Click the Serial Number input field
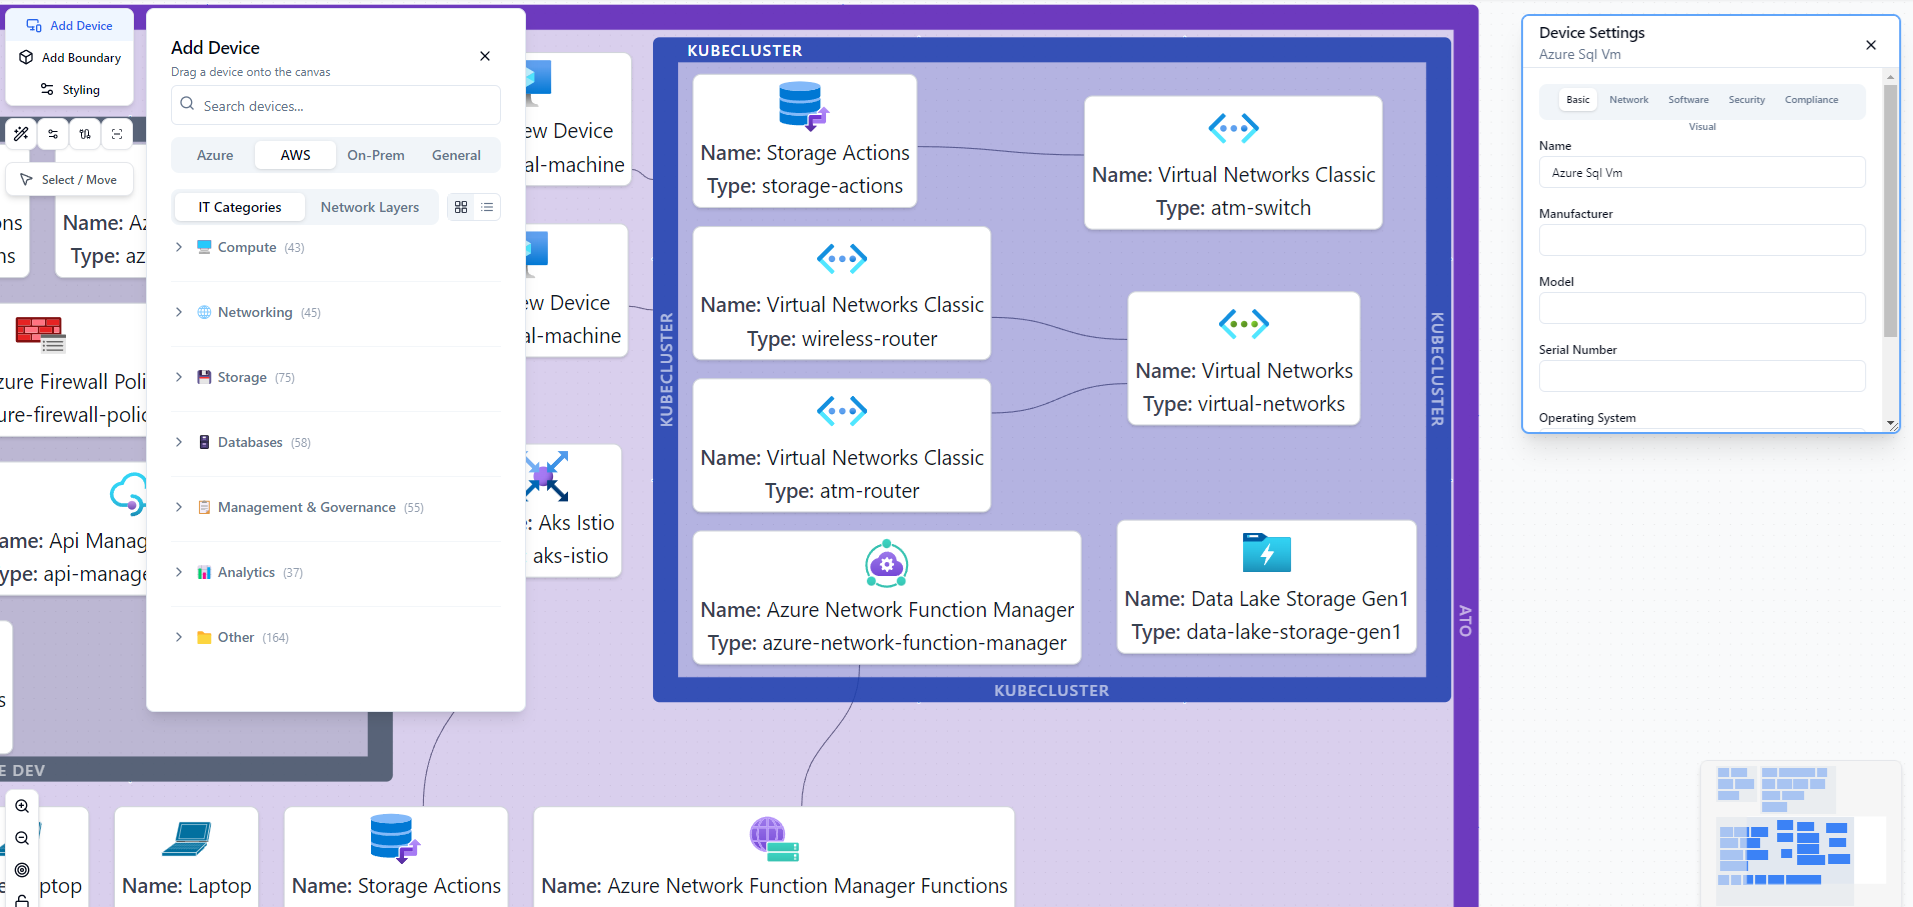Image resolution: width=1913 pixels, height=907 pixels. pyautogui.click(x=1702, y=376)
